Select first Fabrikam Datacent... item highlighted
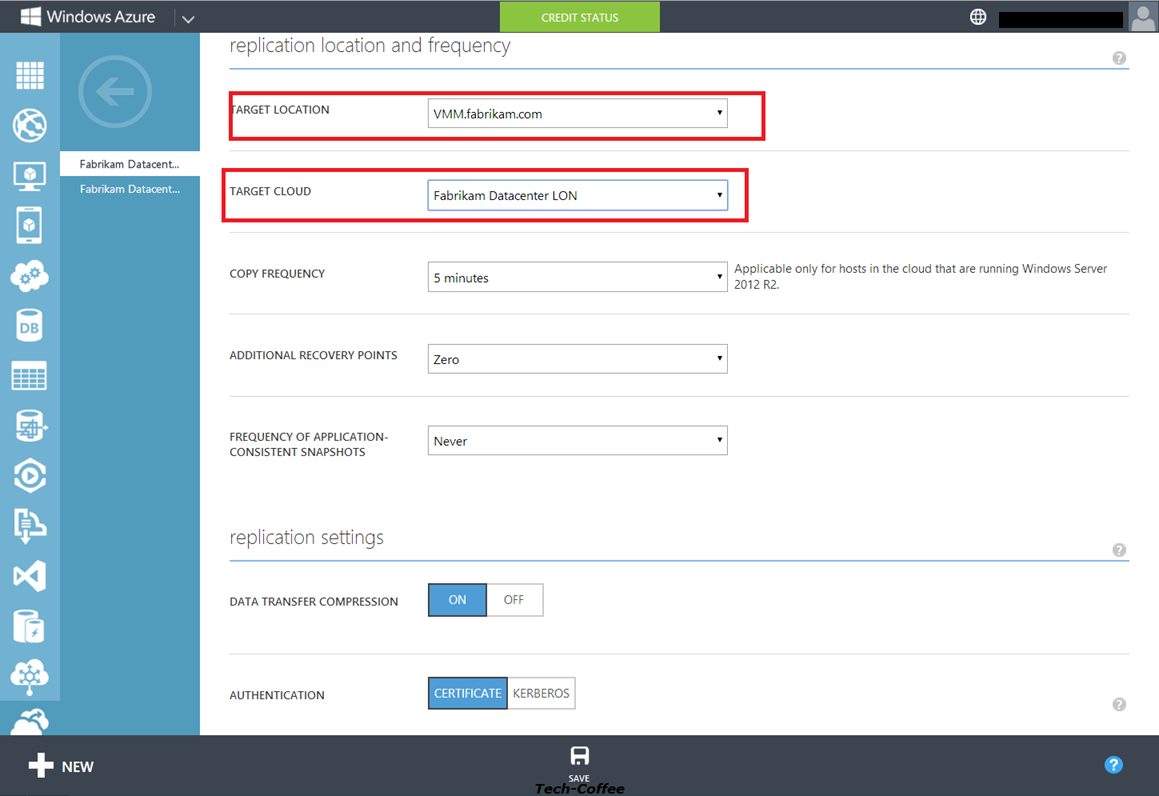 tap(129, 164)
